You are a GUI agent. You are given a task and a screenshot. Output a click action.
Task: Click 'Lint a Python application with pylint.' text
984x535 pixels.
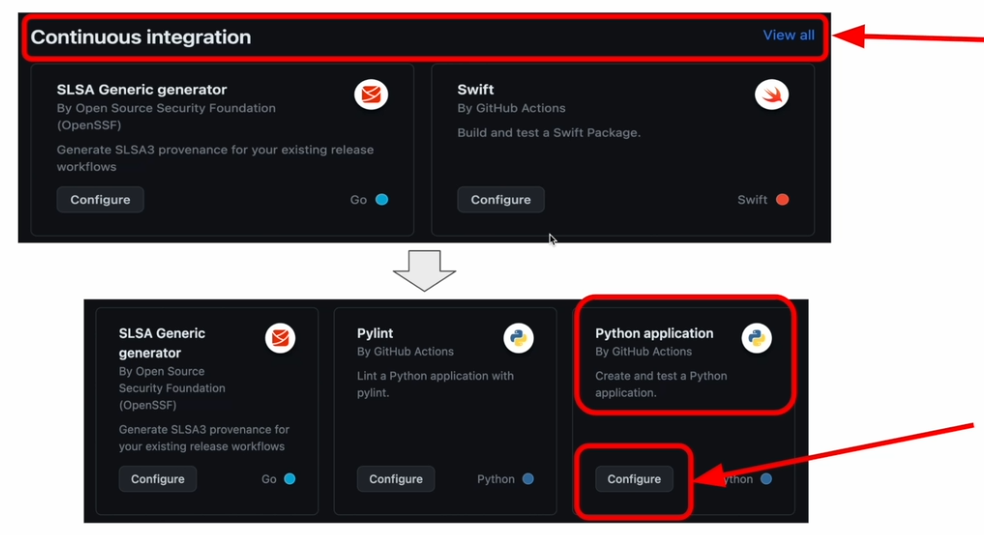point(435,384)
